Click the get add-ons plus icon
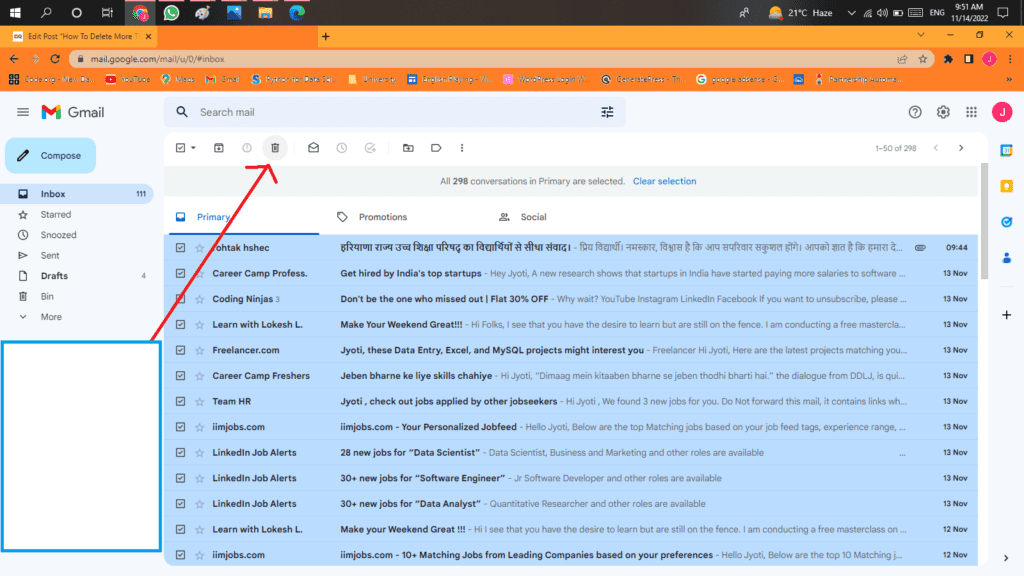This screenshot has height=576, width=1024. (1006, 315)
